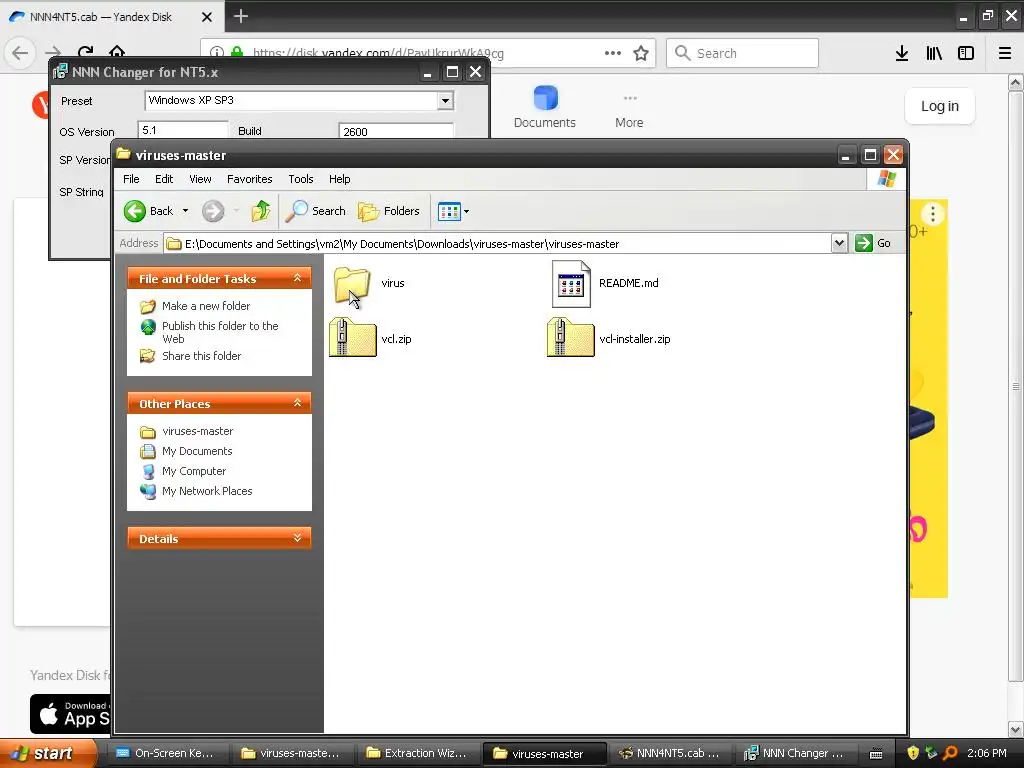Screen dimensions: 1024x768
Task: Click the magnifier tray icon
Action: point(950,753)
